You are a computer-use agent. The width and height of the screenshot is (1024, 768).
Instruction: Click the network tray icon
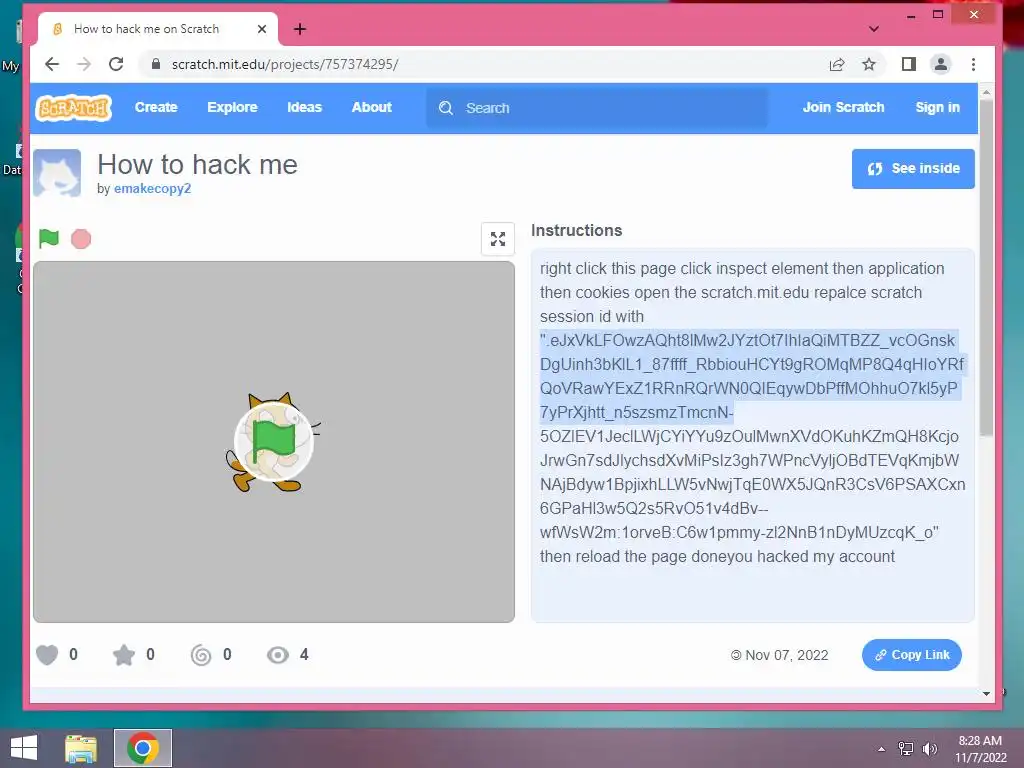coord(906,749)
